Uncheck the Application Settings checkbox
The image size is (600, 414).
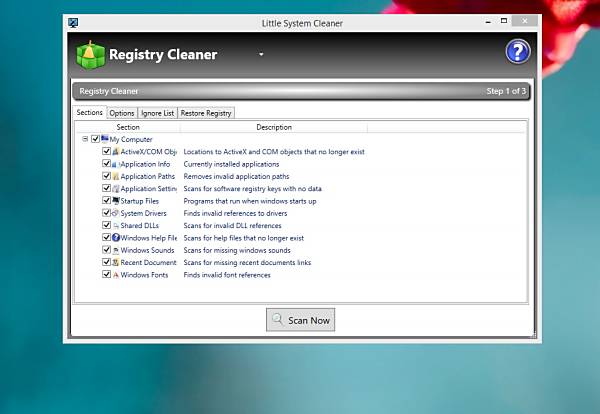pos(106,188)
